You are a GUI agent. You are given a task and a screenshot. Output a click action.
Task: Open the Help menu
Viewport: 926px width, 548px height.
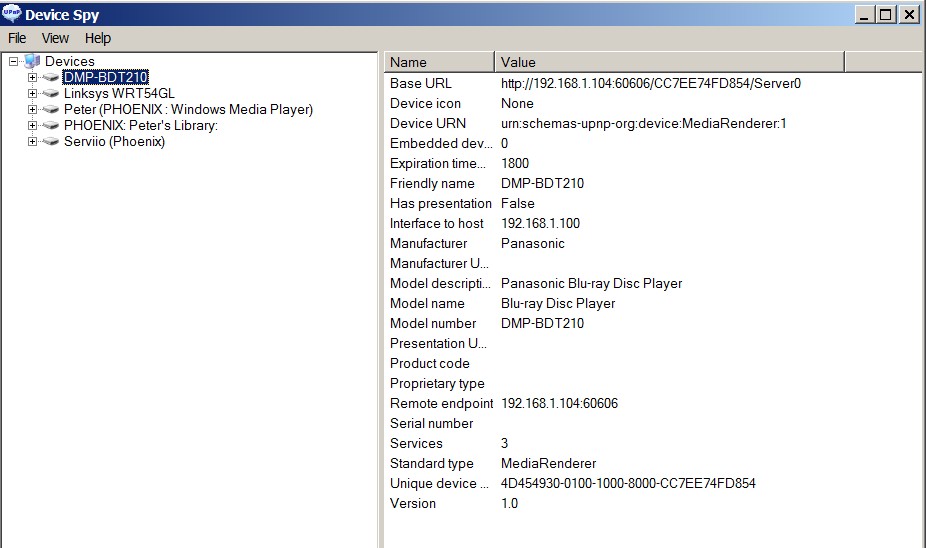(x=98, y=38)
